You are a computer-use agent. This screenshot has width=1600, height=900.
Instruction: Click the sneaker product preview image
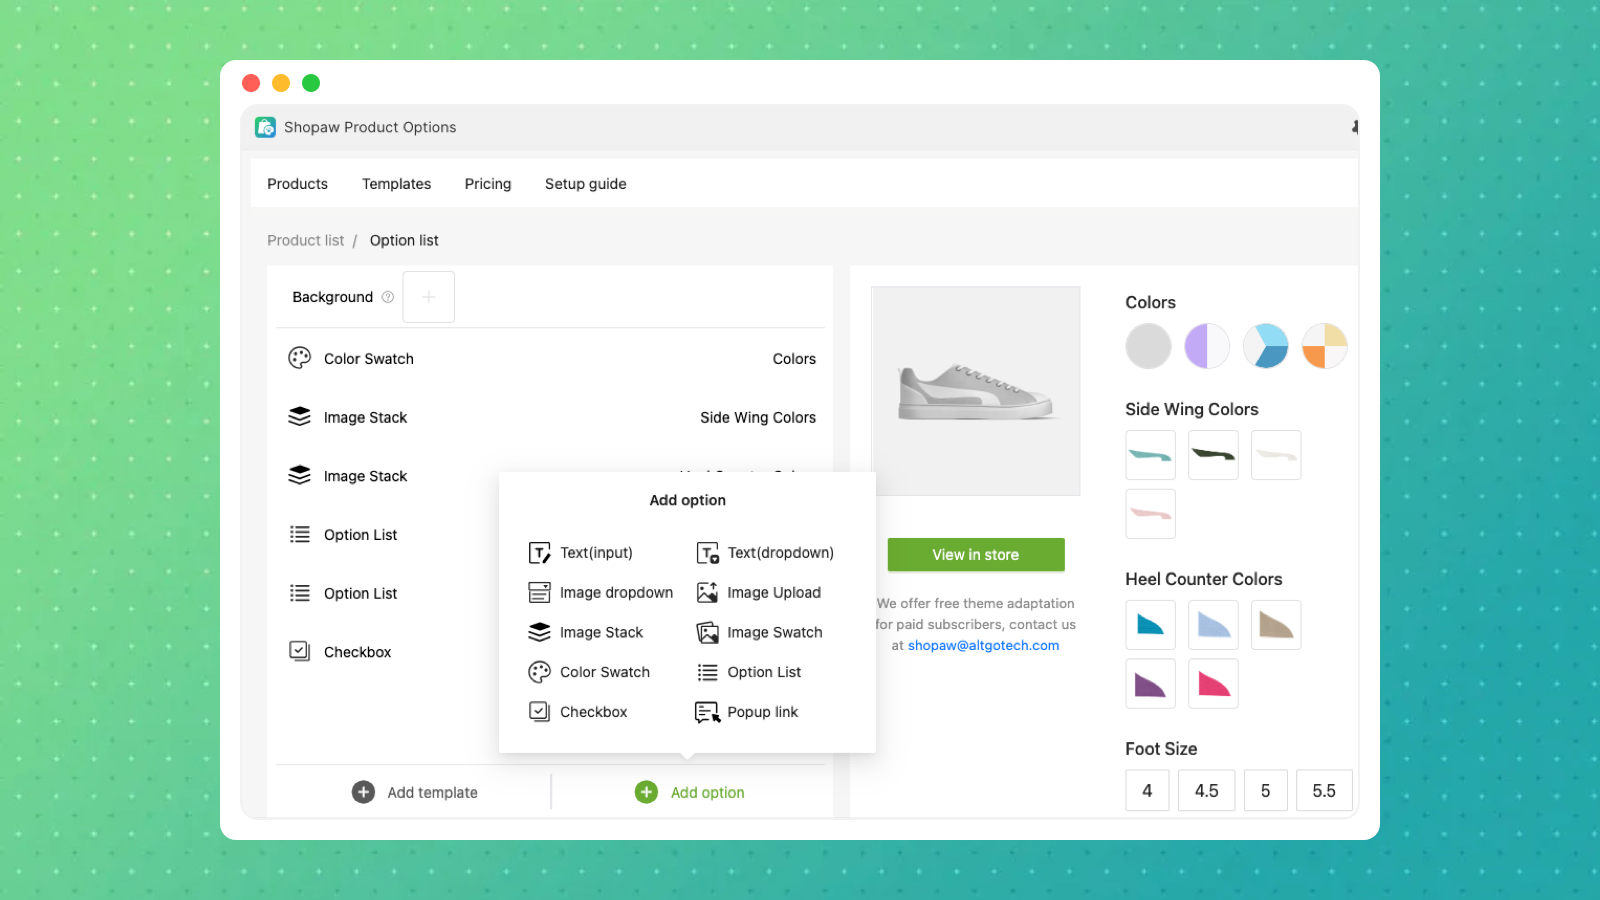[976, 391]
